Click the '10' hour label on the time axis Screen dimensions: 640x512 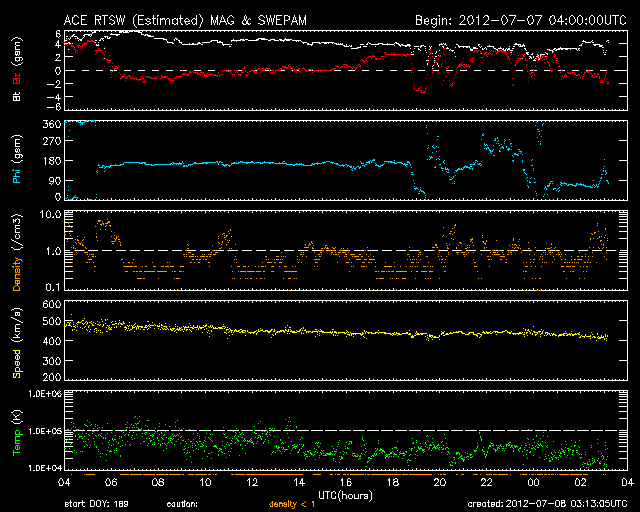tap(205, 482)
